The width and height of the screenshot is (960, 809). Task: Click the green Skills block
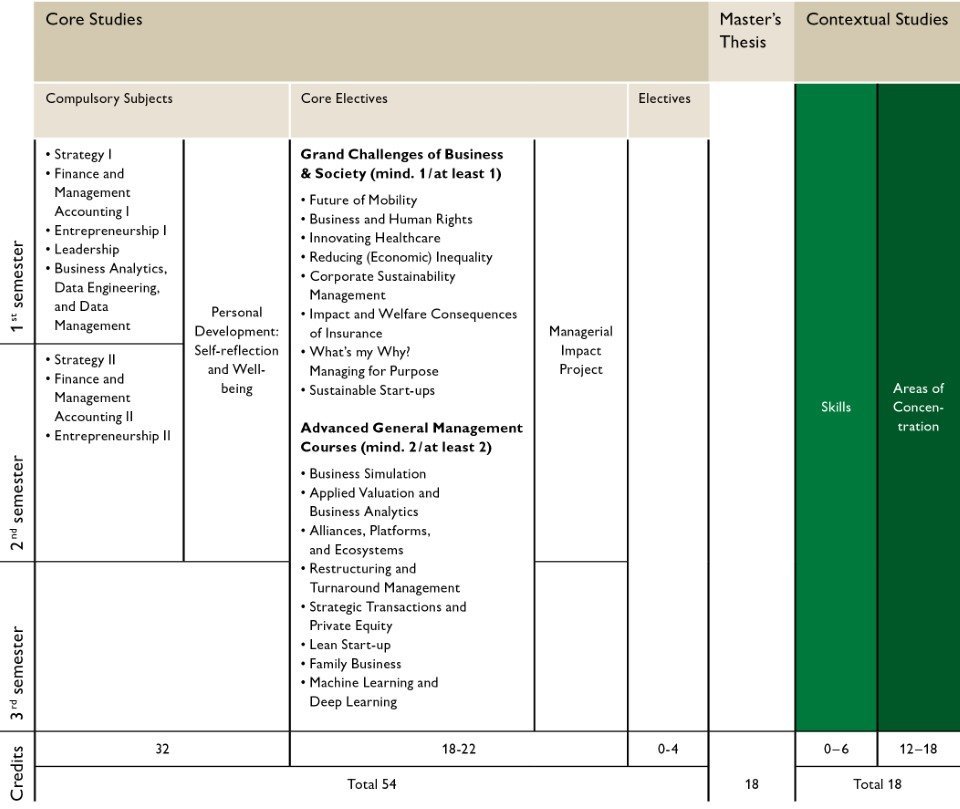click(x=836, y=407)
